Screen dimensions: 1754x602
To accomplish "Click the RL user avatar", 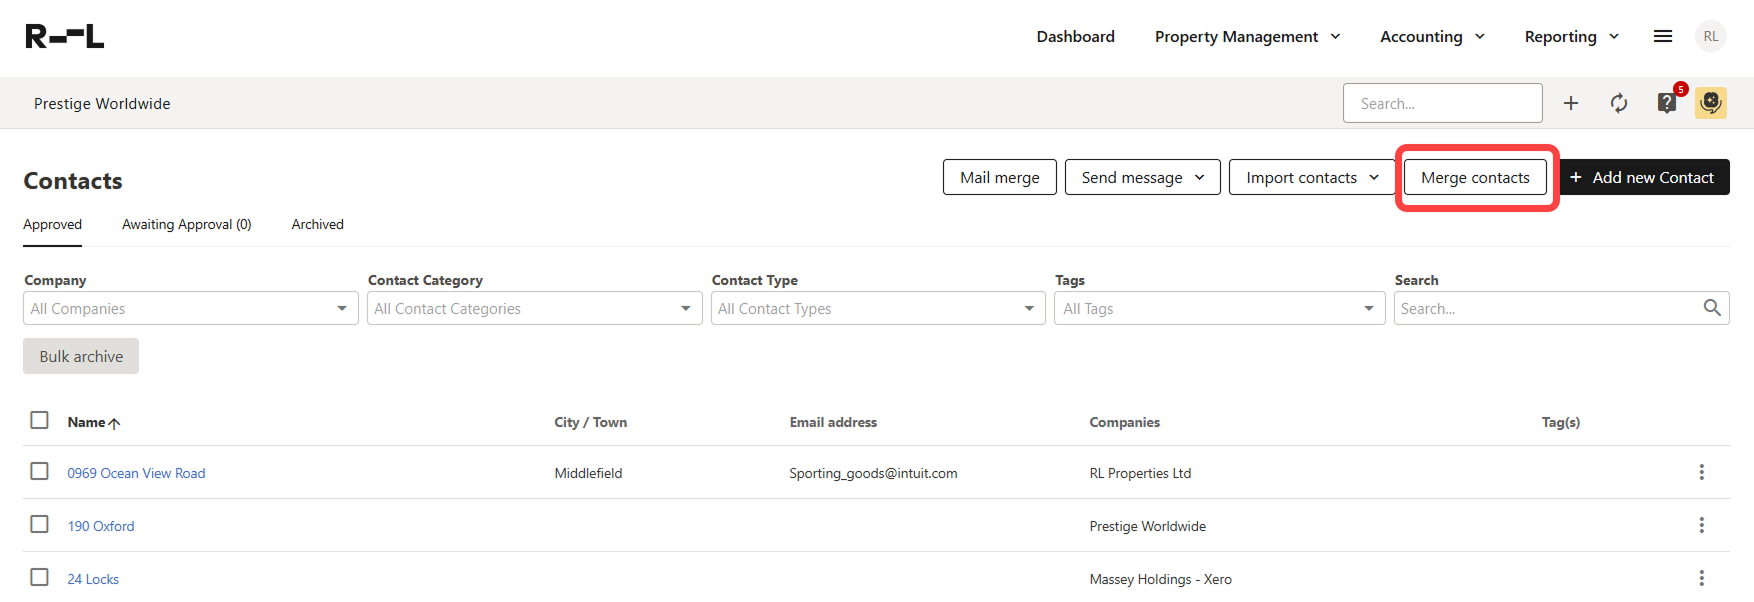I will tap(1711, 36).
